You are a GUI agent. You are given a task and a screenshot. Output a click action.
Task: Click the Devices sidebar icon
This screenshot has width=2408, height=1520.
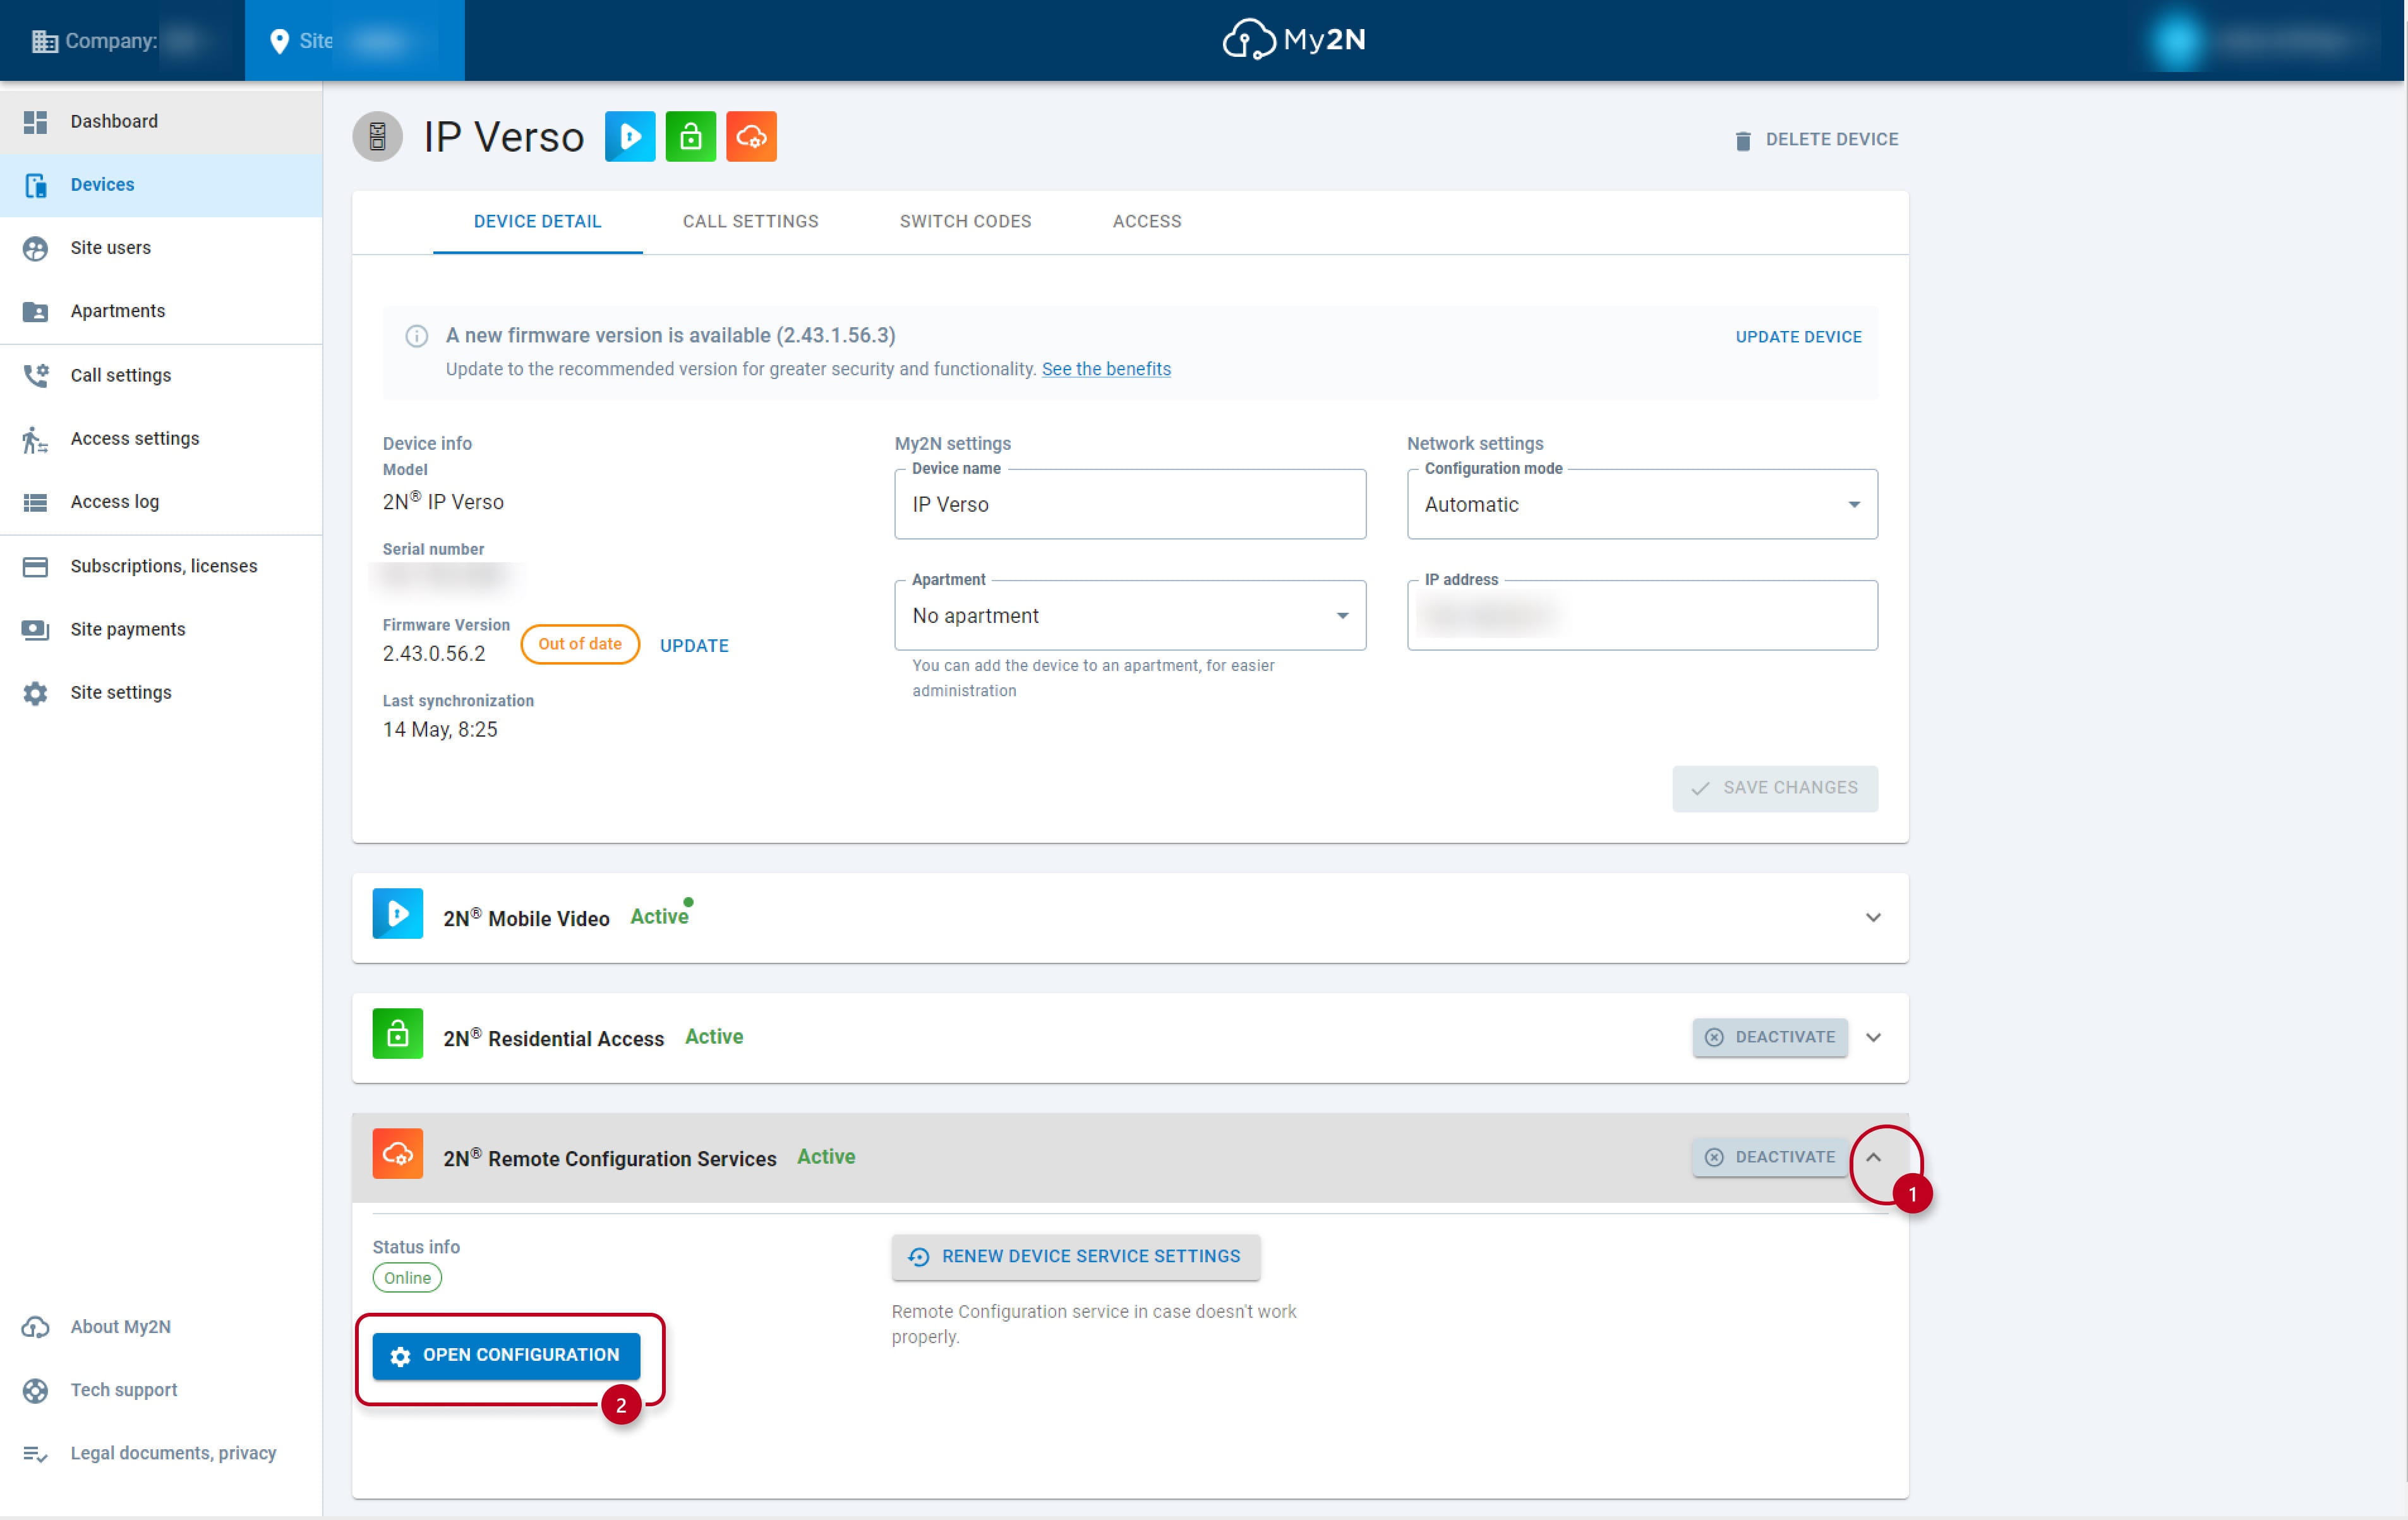pyautogui.click(x=35, y=185)
